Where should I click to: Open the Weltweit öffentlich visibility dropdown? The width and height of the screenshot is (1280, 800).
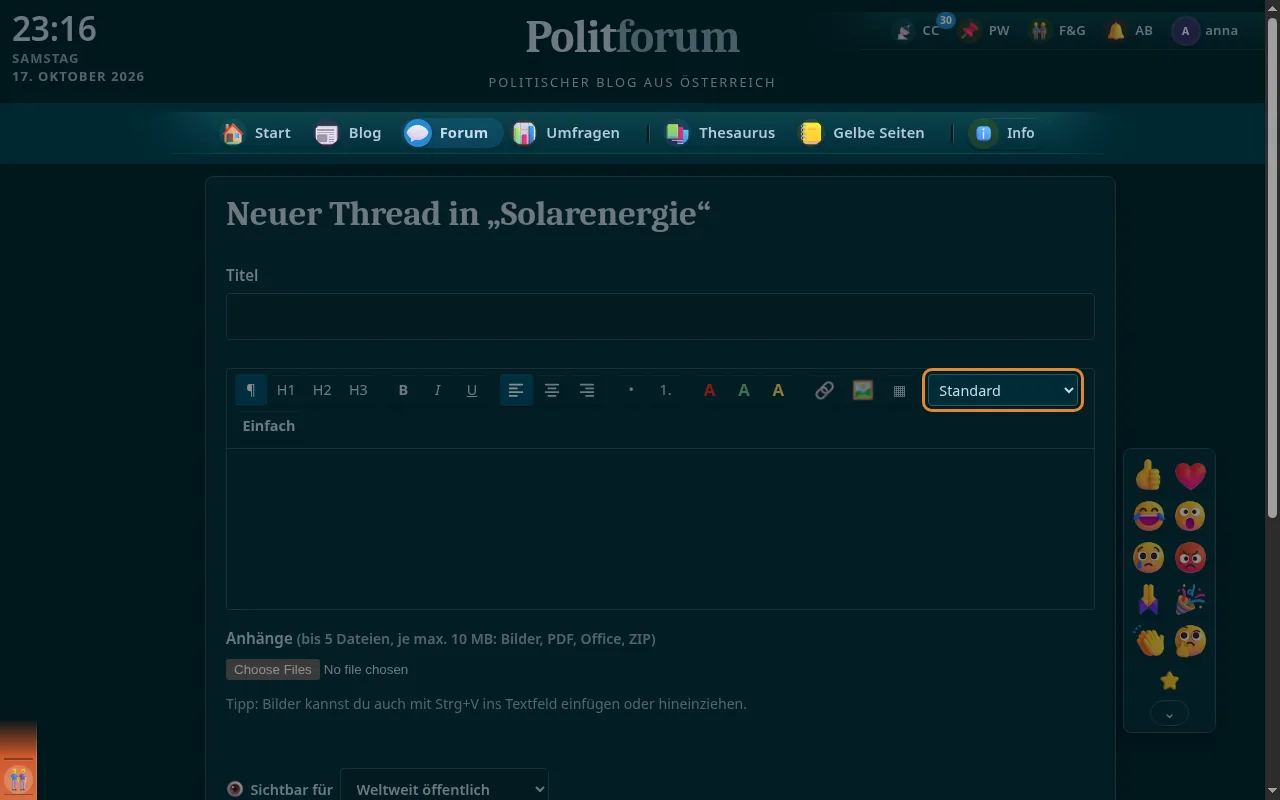[x=444, y=789]
